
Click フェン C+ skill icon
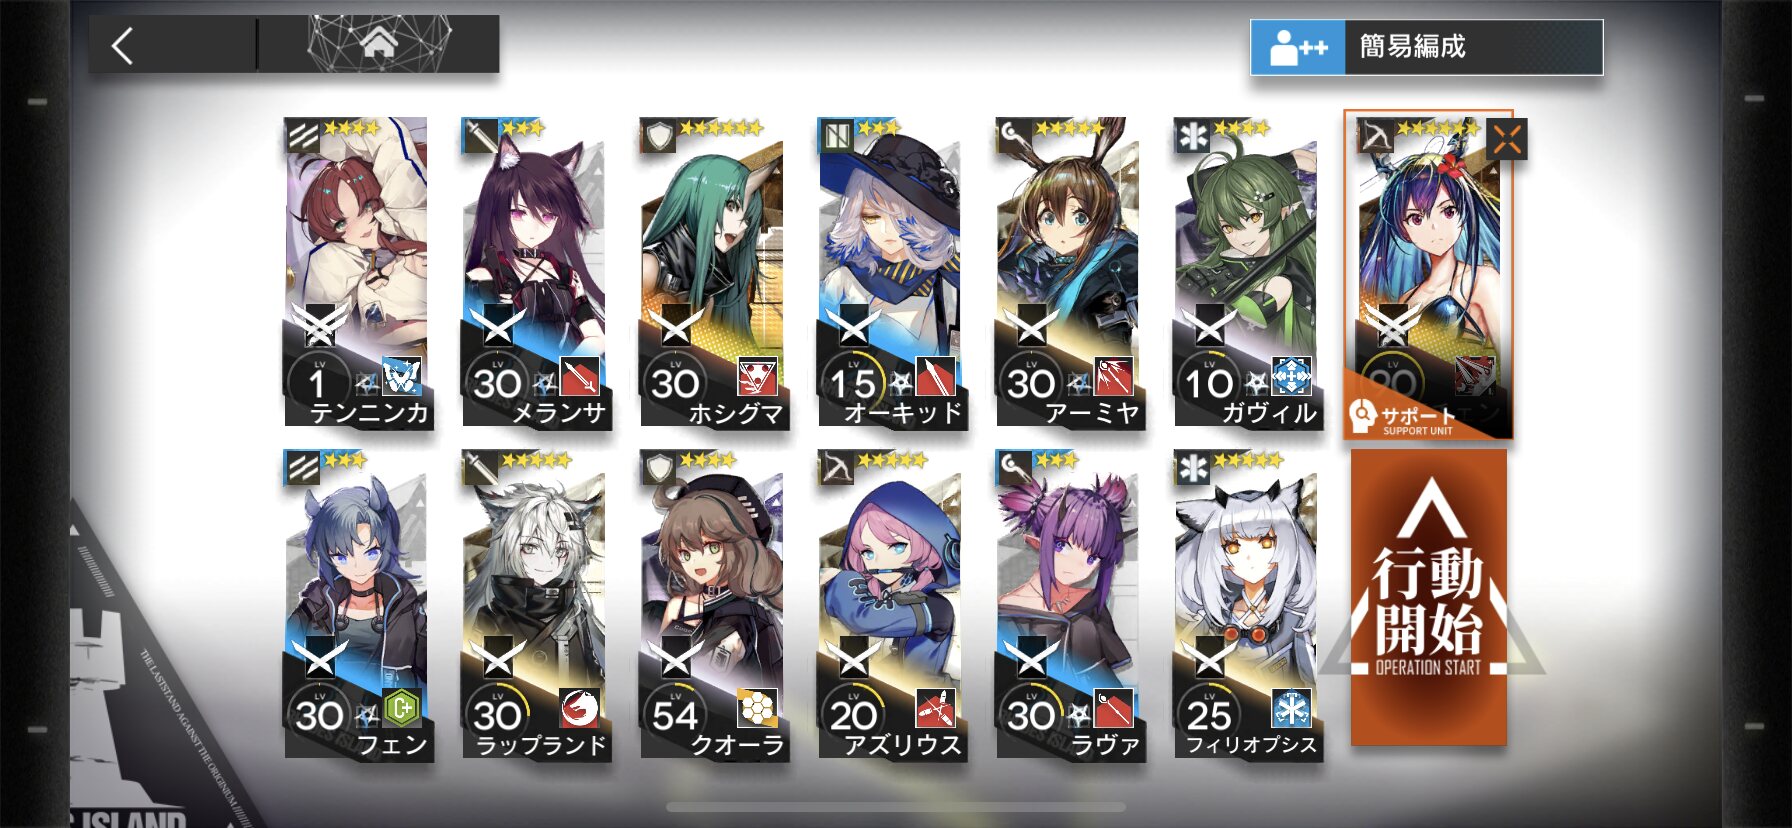401,709
